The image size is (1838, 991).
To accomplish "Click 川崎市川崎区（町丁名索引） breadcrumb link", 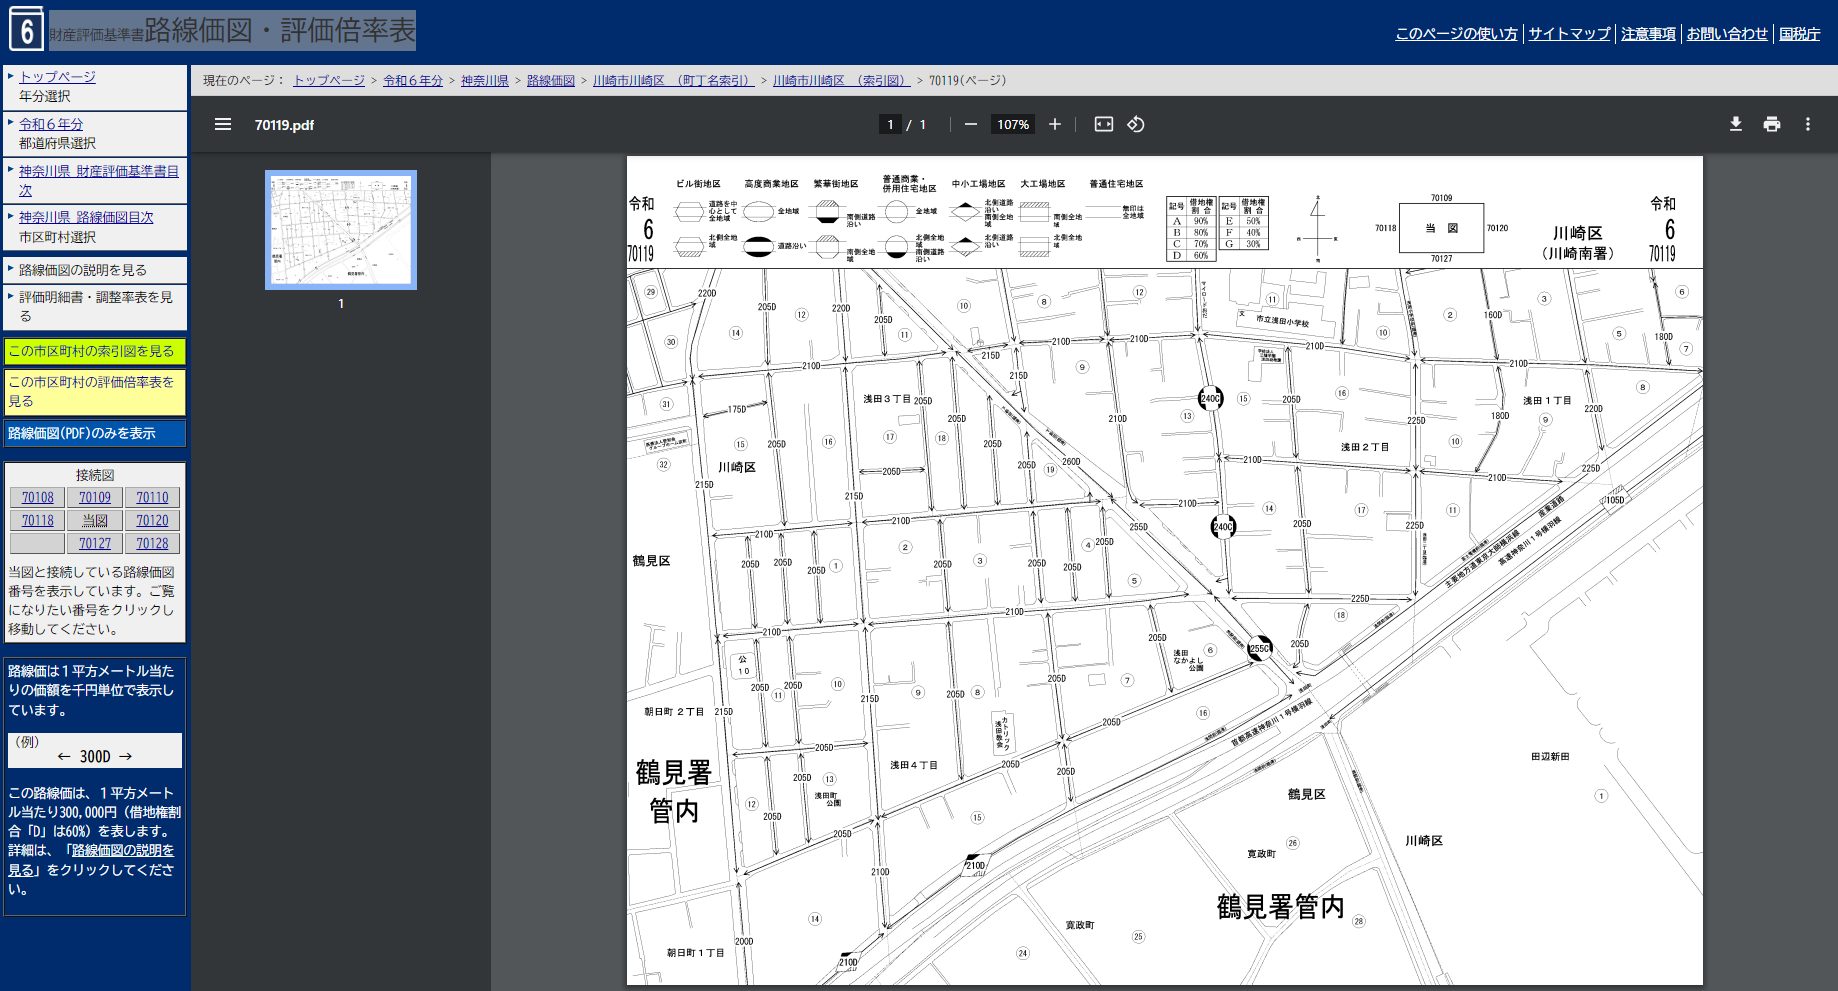I will 673,81.
